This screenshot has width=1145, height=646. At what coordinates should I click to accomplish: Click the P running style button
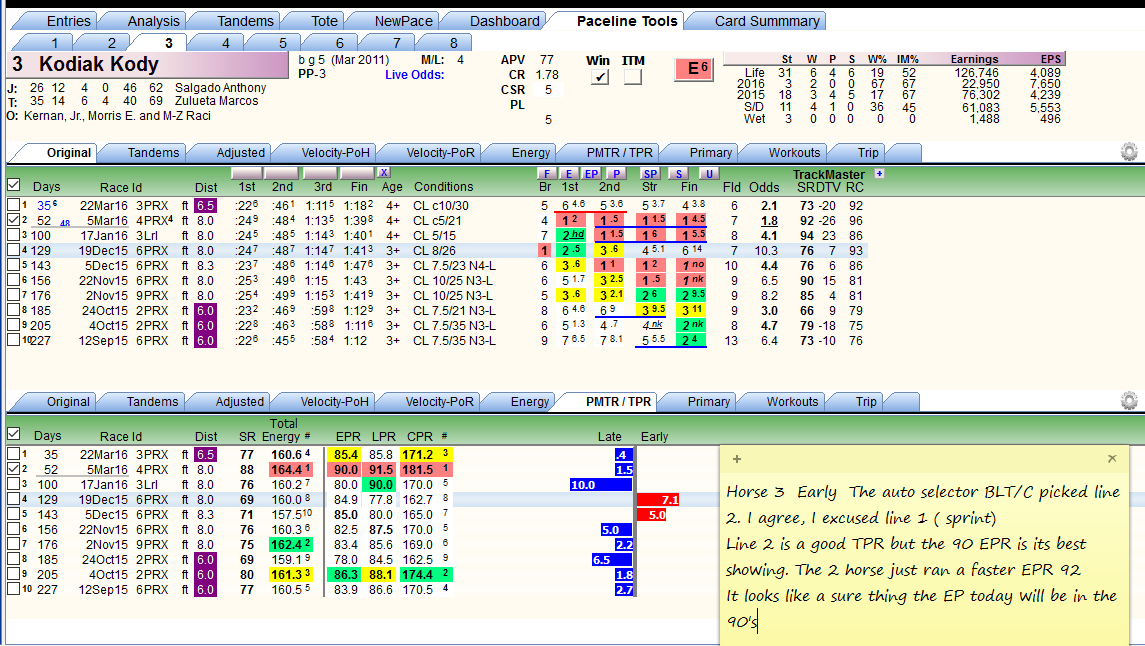click(x=616, y=174)
